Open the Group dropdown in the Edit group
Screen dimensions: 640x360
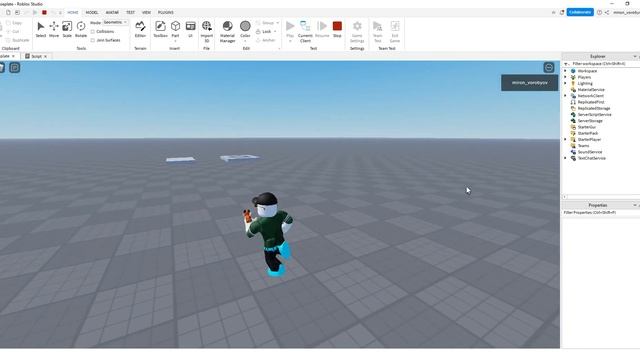[278, 23]
